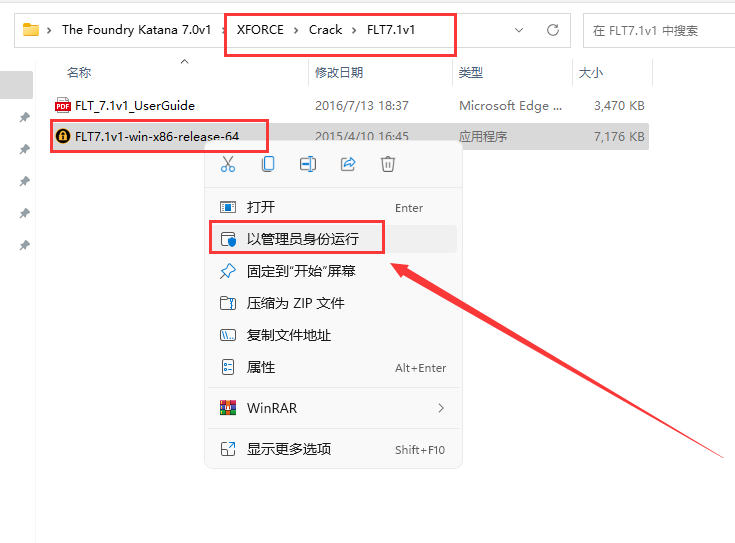Screen dimensions: 735x543
Task: Sort by 名称 column header
Action: point(79,73)
